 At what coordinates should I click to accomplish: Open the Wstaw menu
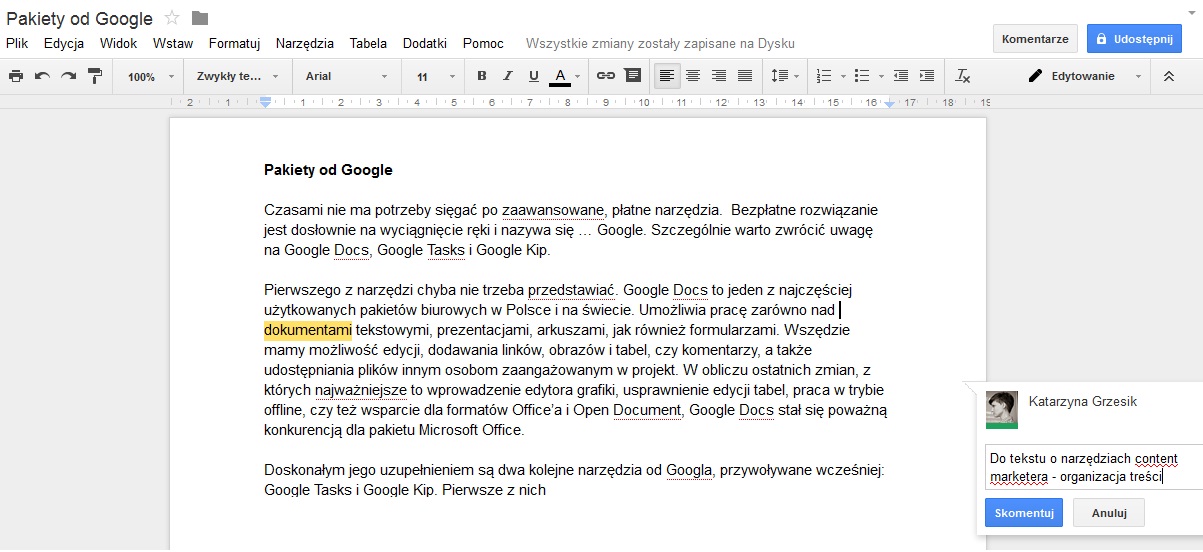click(x=173, y=44)
